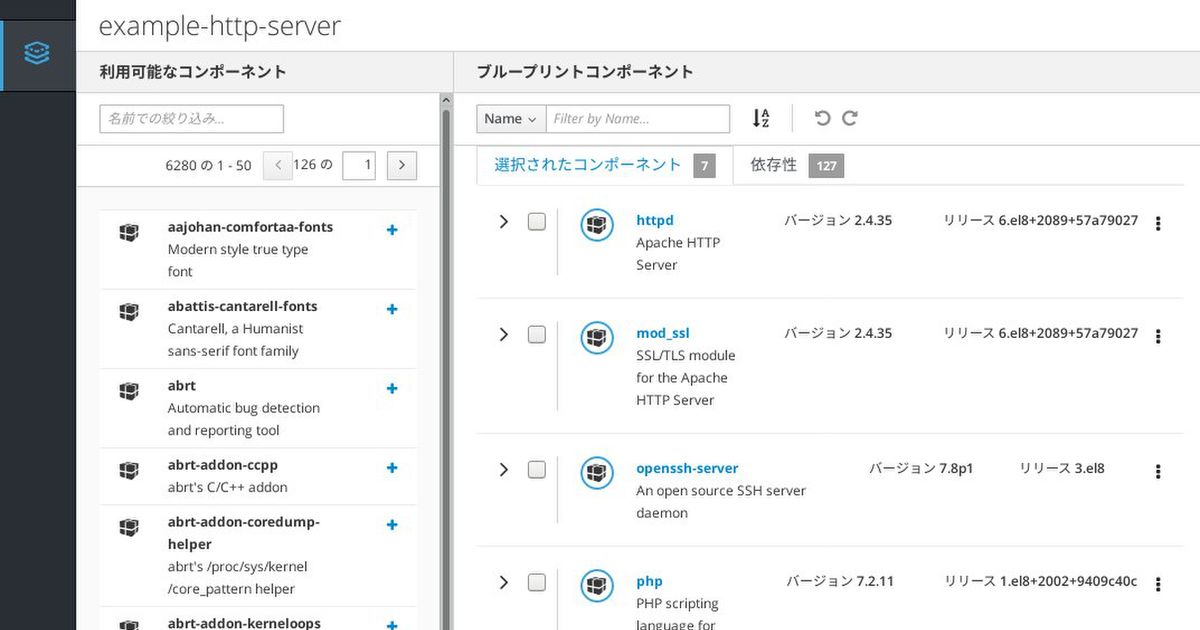The height and width of the screenshot is (630, 1200).
Task: Open the Name filter dropdown
Action: pos(510,119)
